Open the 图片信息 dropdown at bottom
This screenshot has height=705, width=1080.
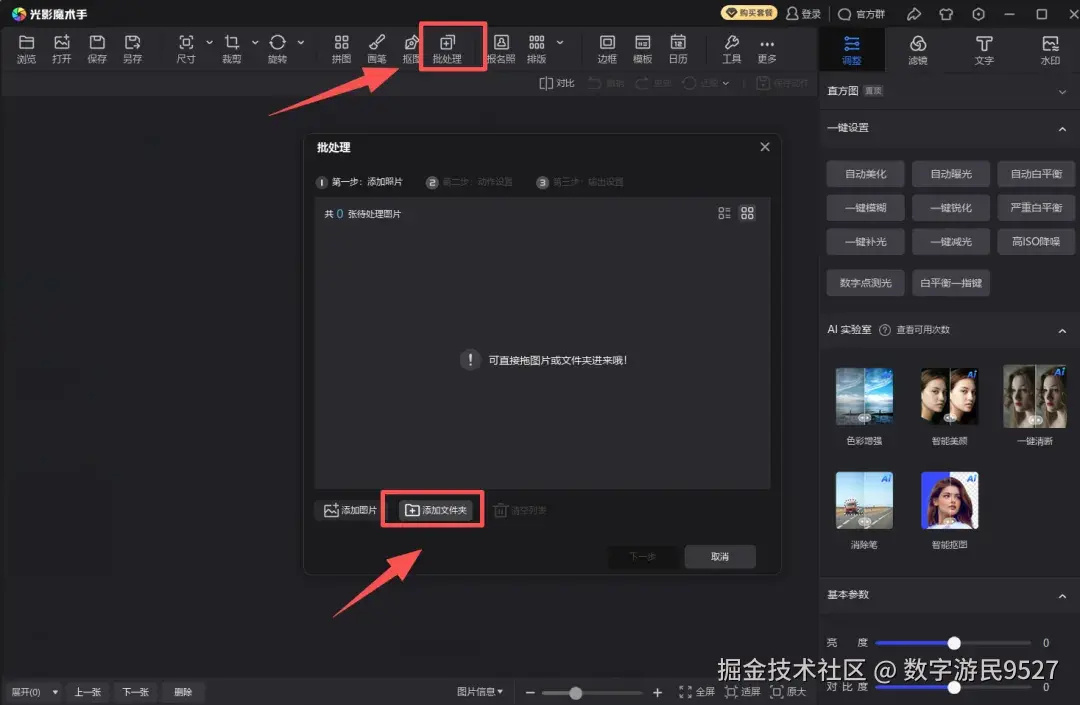(x=478, y=691)
